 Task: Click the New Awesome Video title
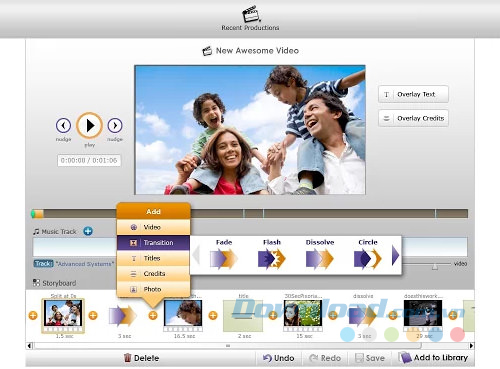(257, 51)
